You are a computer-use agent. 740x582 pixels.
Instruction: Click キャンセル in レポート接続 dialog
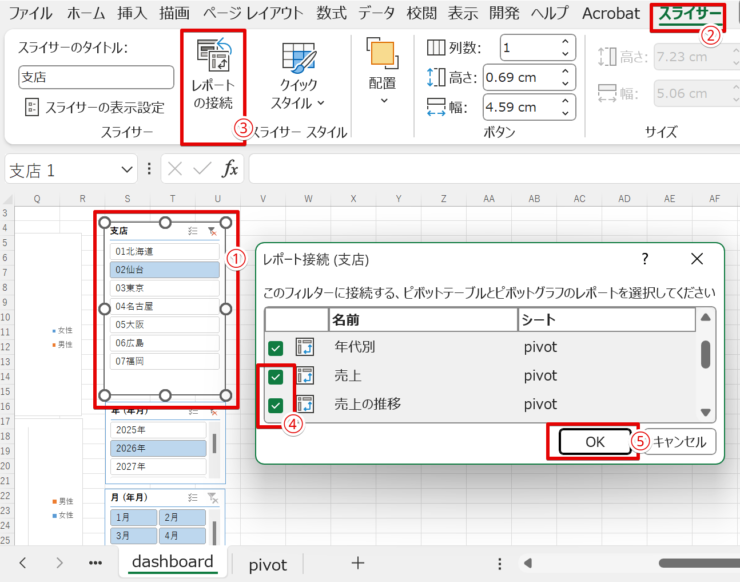680,442
